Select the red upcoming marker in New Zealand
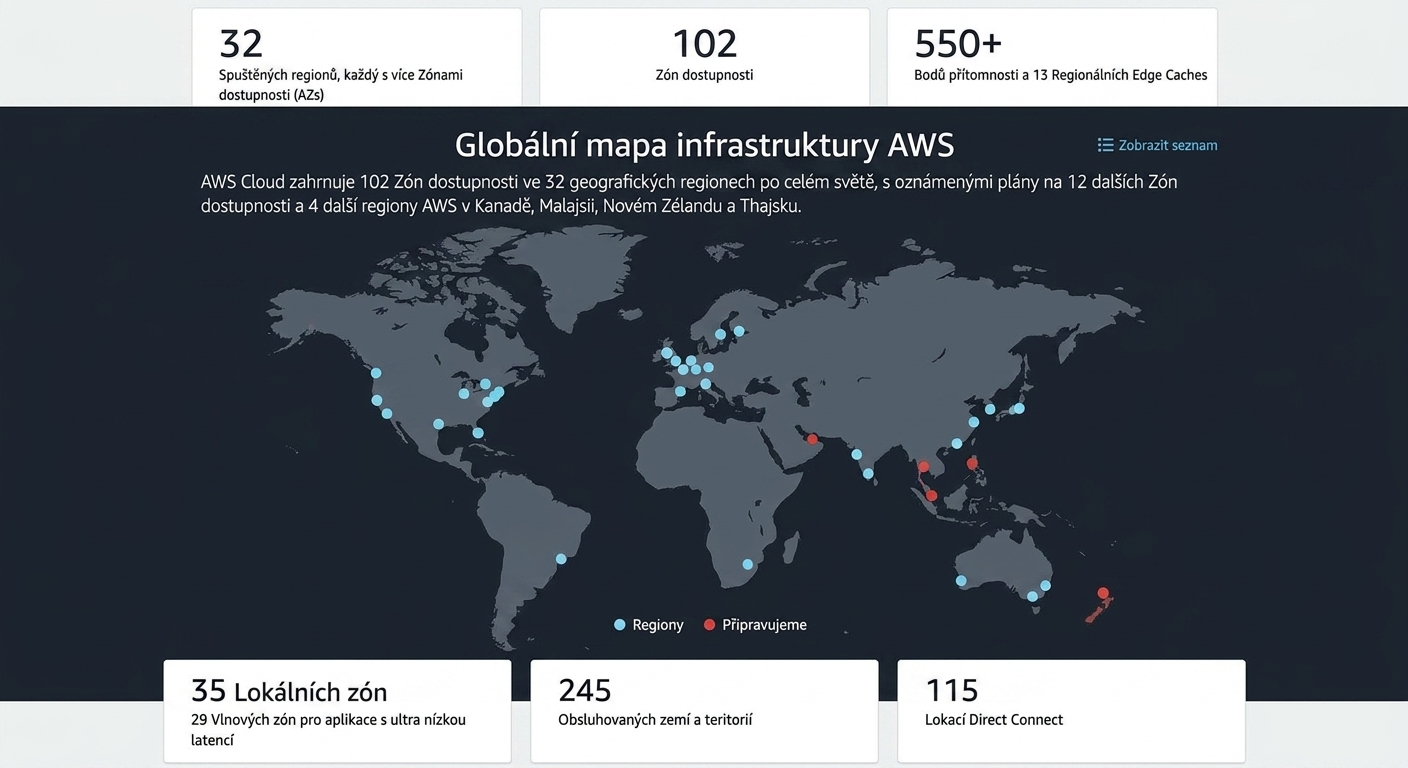 pos(1103,593)
